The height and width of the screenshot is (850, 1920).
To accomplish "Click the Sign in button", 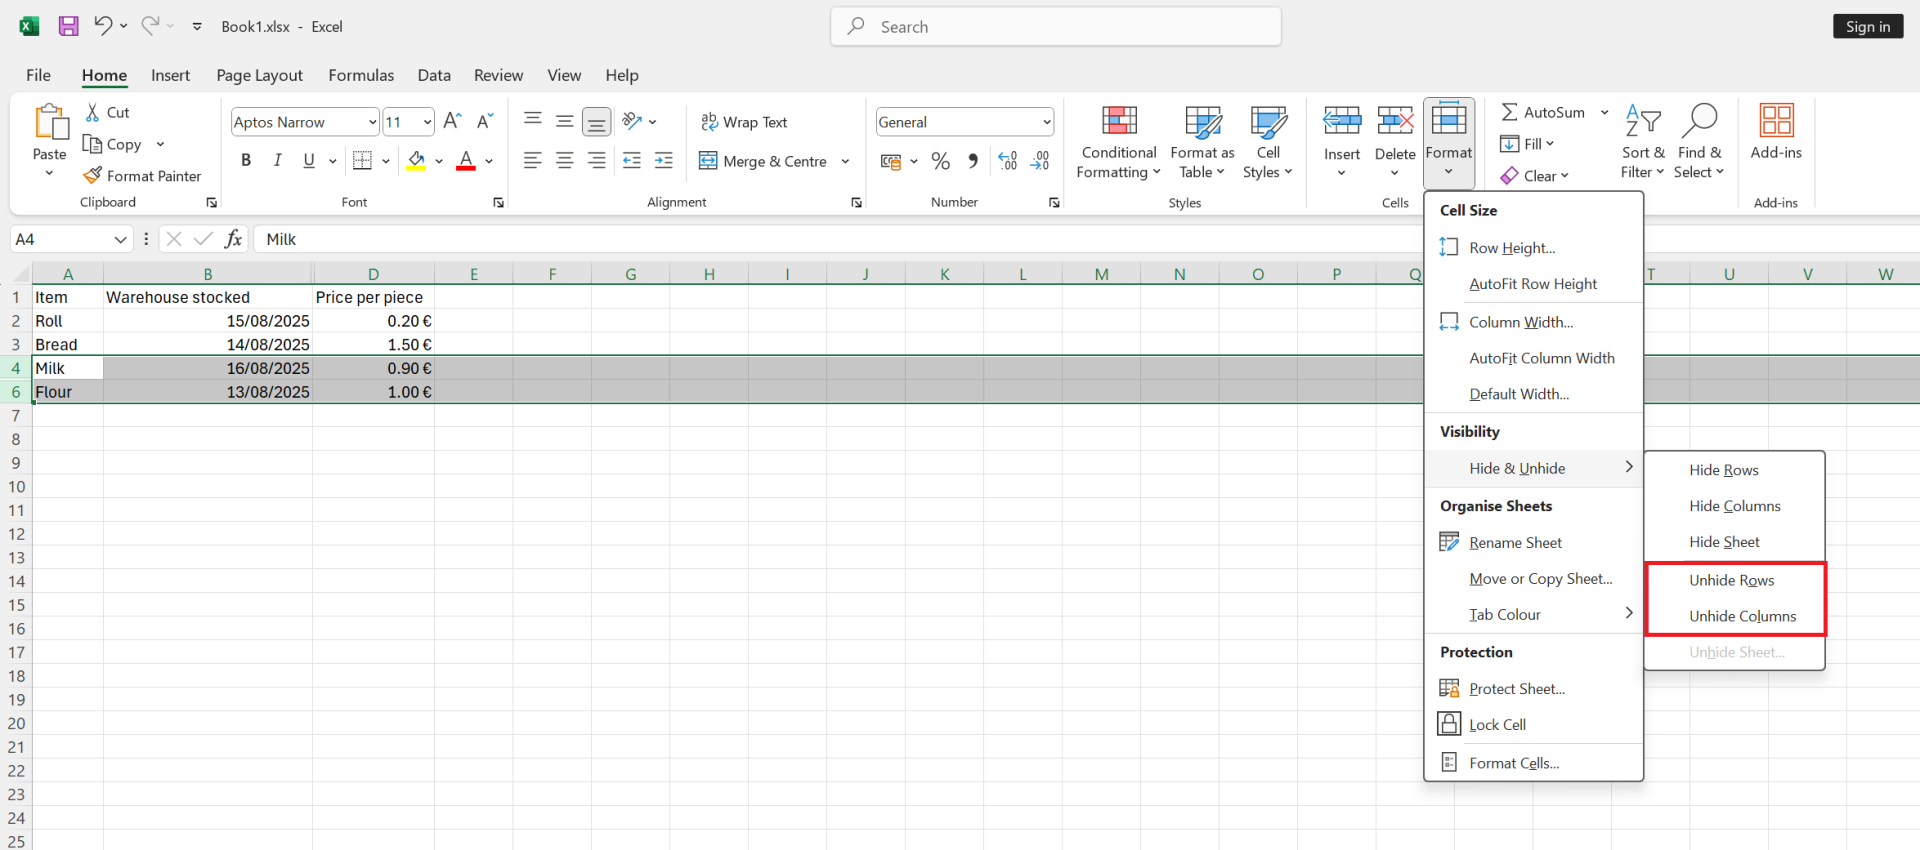I will pyautogui.click(x=1867, y=26).
